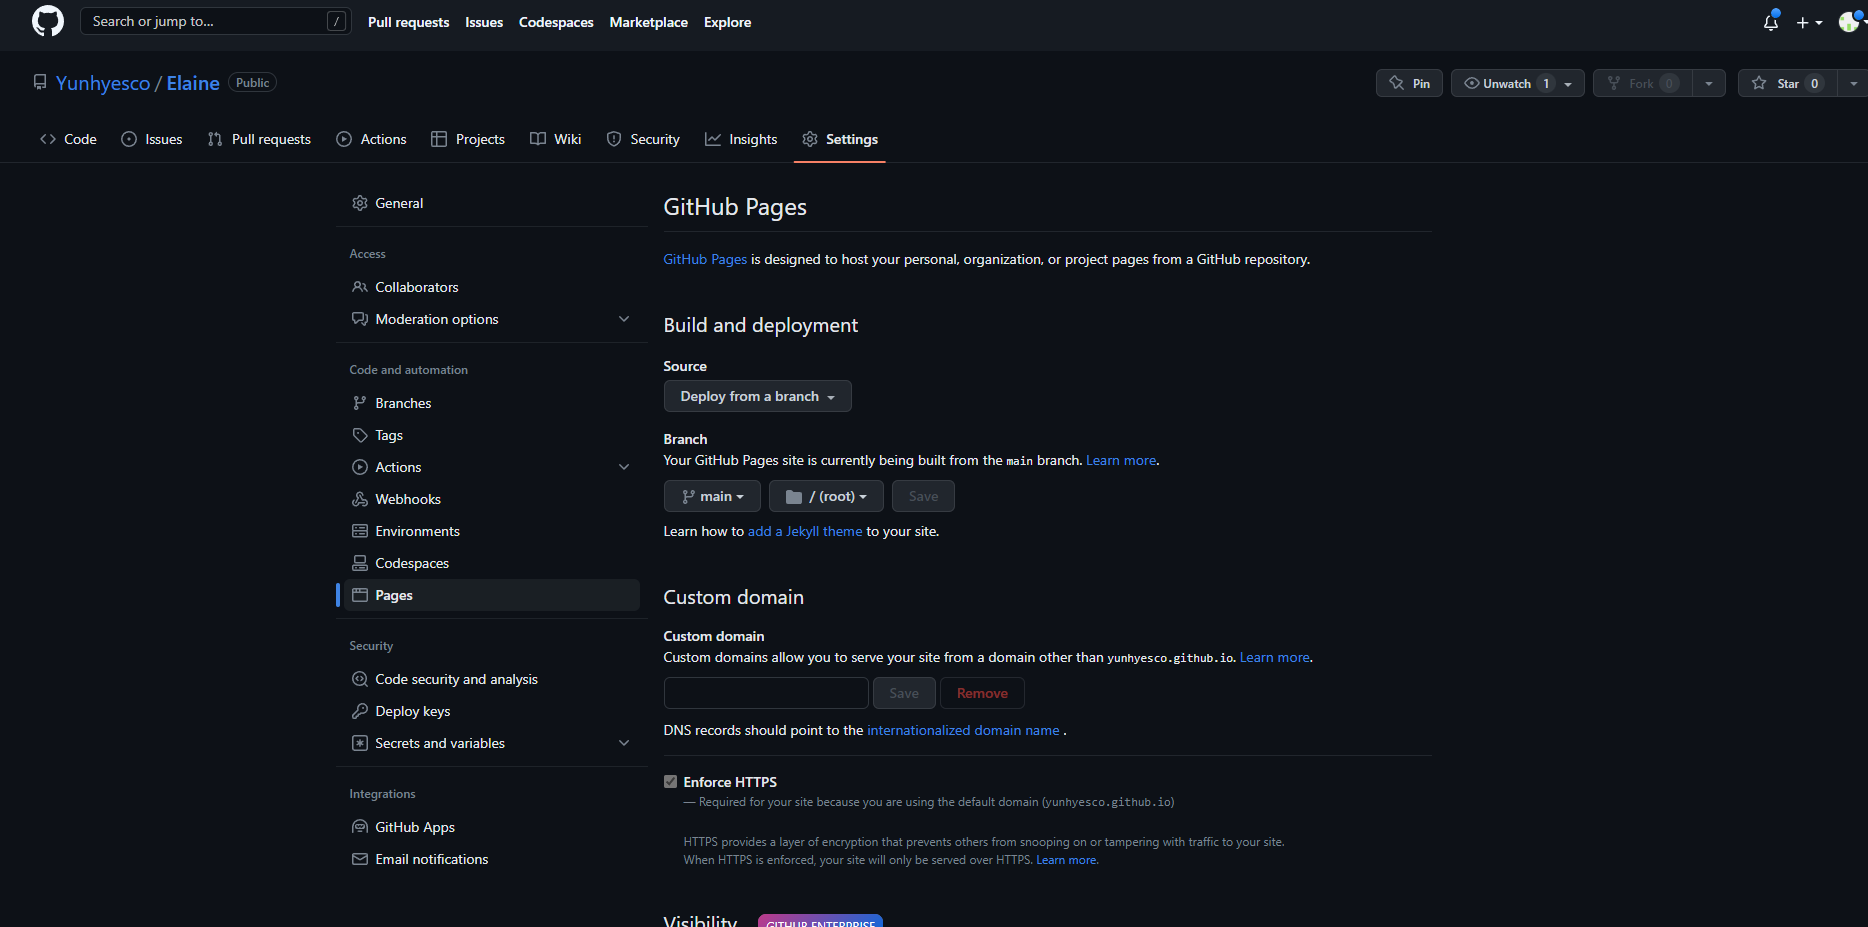Open the / (root) folder dropdown
Viewport: 1868px width, 927px height.
pos(826,496)
